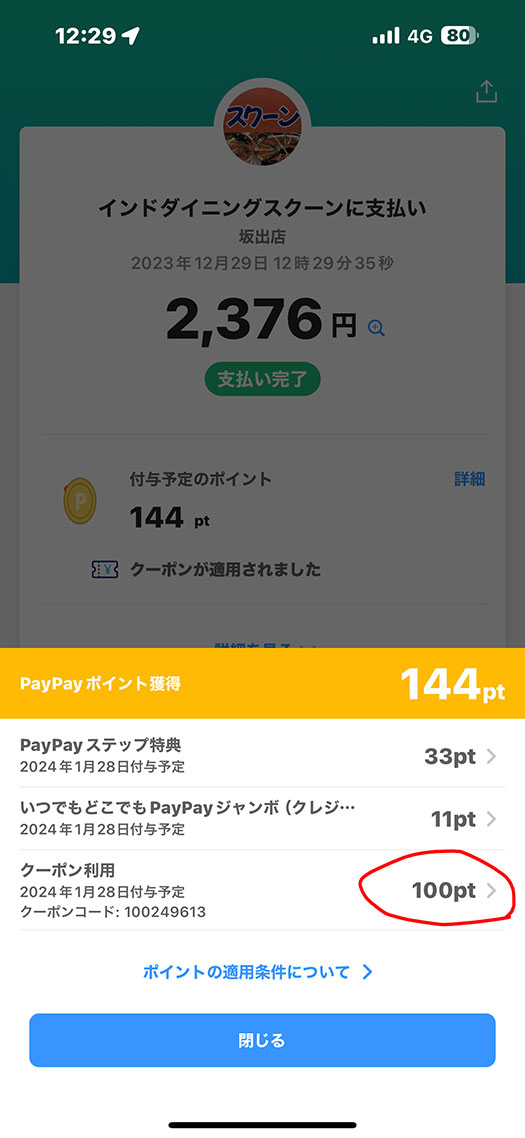Open ポイントの適用条件について link
This screenshot has width=525, height=1138.
[x=246, y=972]
